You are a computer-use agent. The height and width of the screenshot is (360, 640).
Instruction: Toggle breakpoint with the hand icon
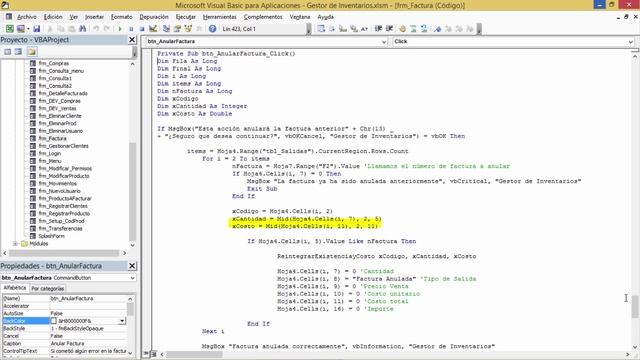click(x=402, y=29)
